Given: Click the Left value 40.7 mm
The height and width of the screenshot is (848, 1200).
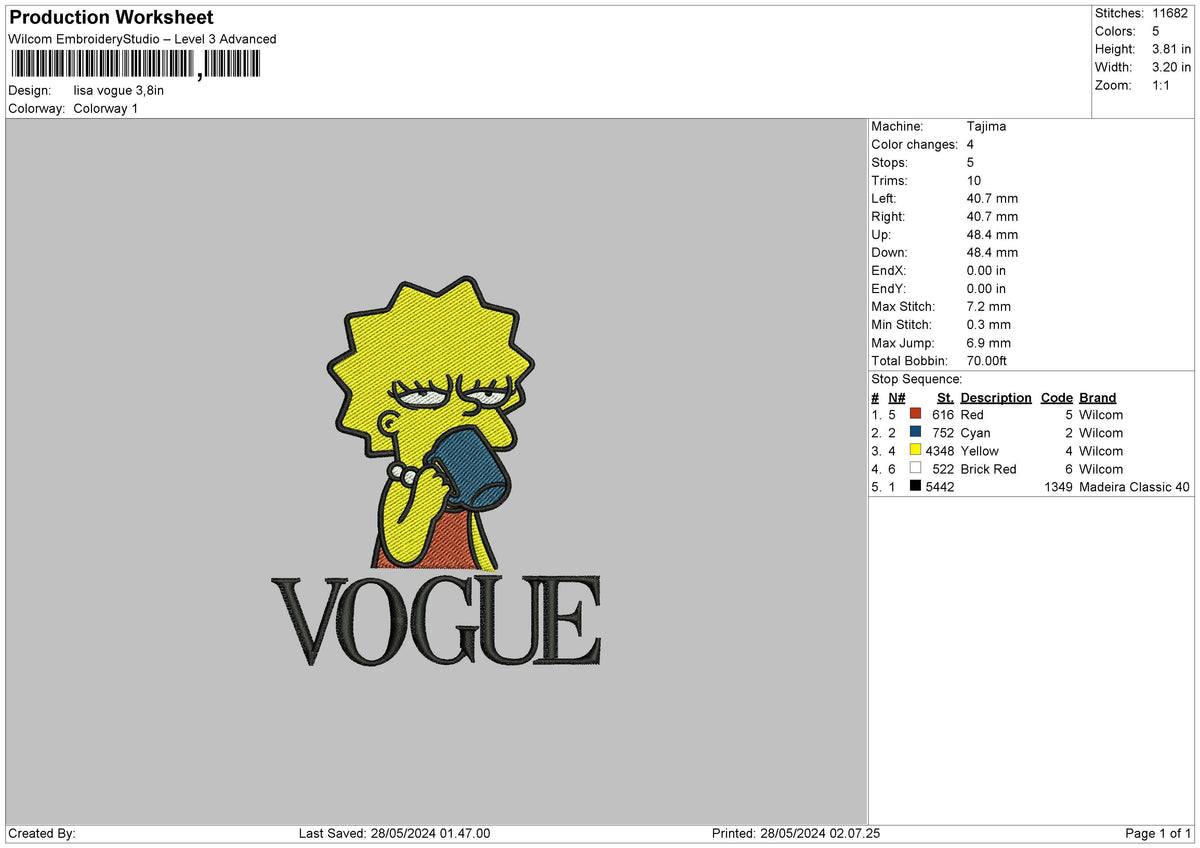Looking at the screenshot, I should coord(993,199).
